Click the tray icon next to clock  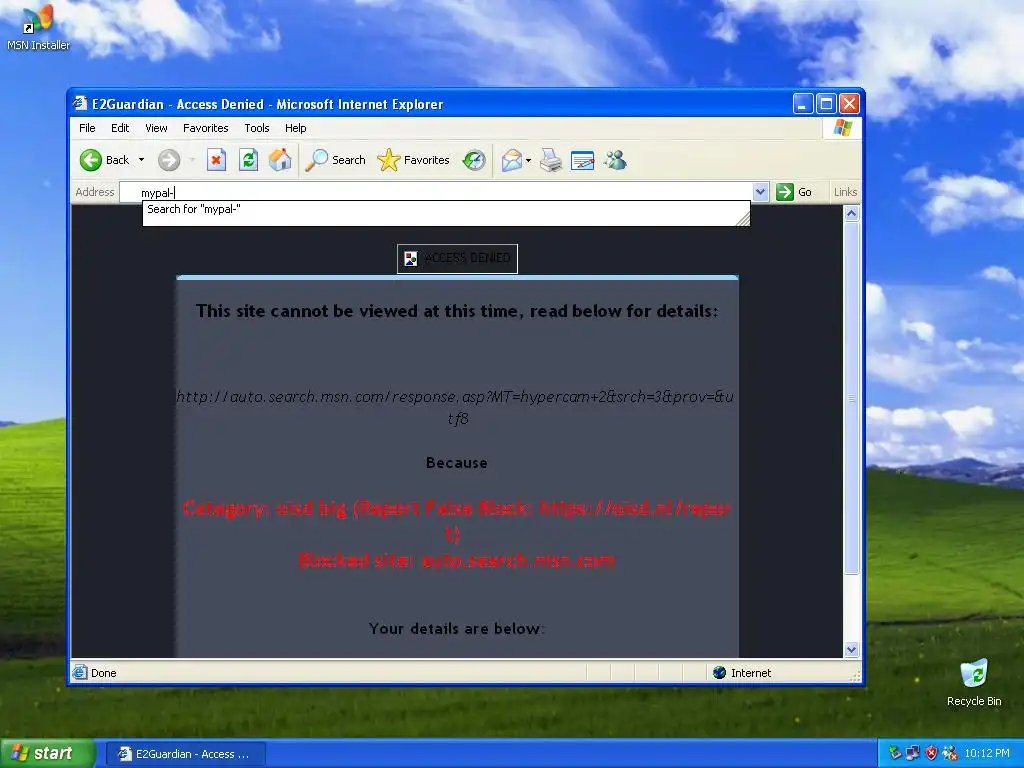950,753
